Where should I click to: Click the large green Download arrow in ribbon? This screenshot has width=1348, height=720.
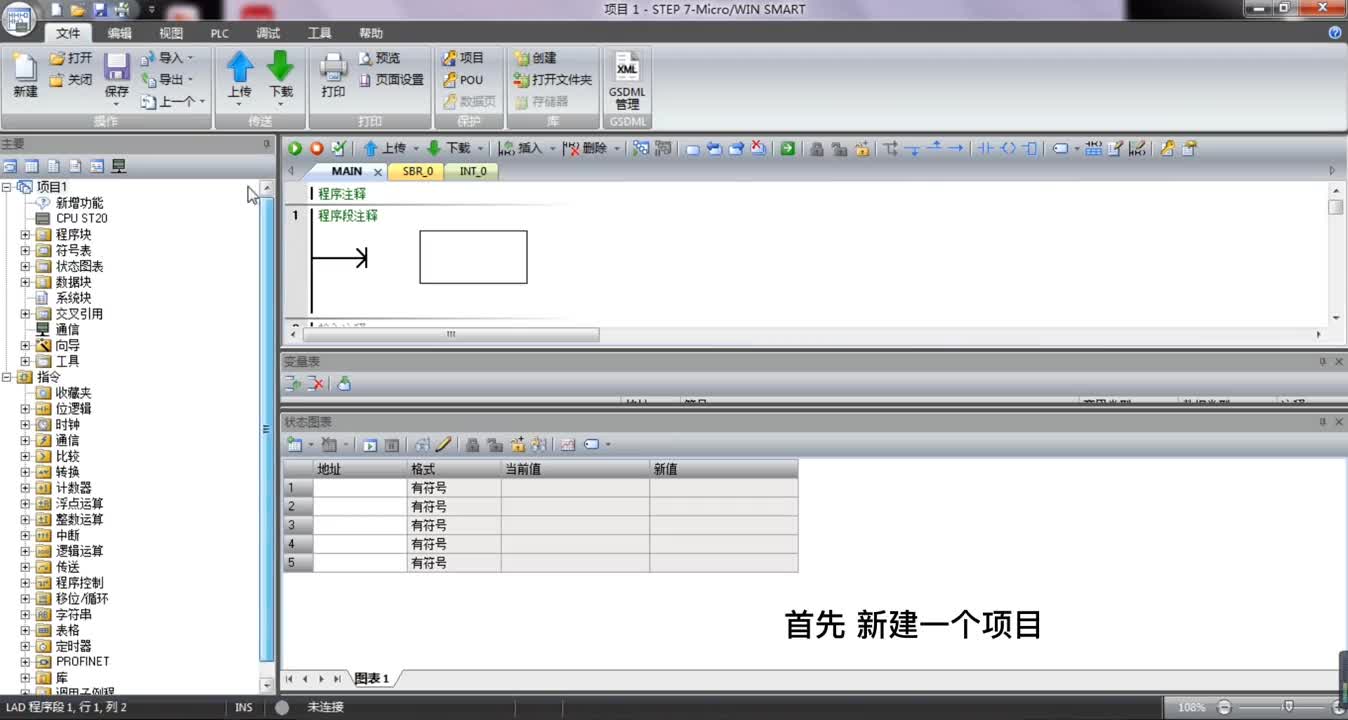(281, 67)
